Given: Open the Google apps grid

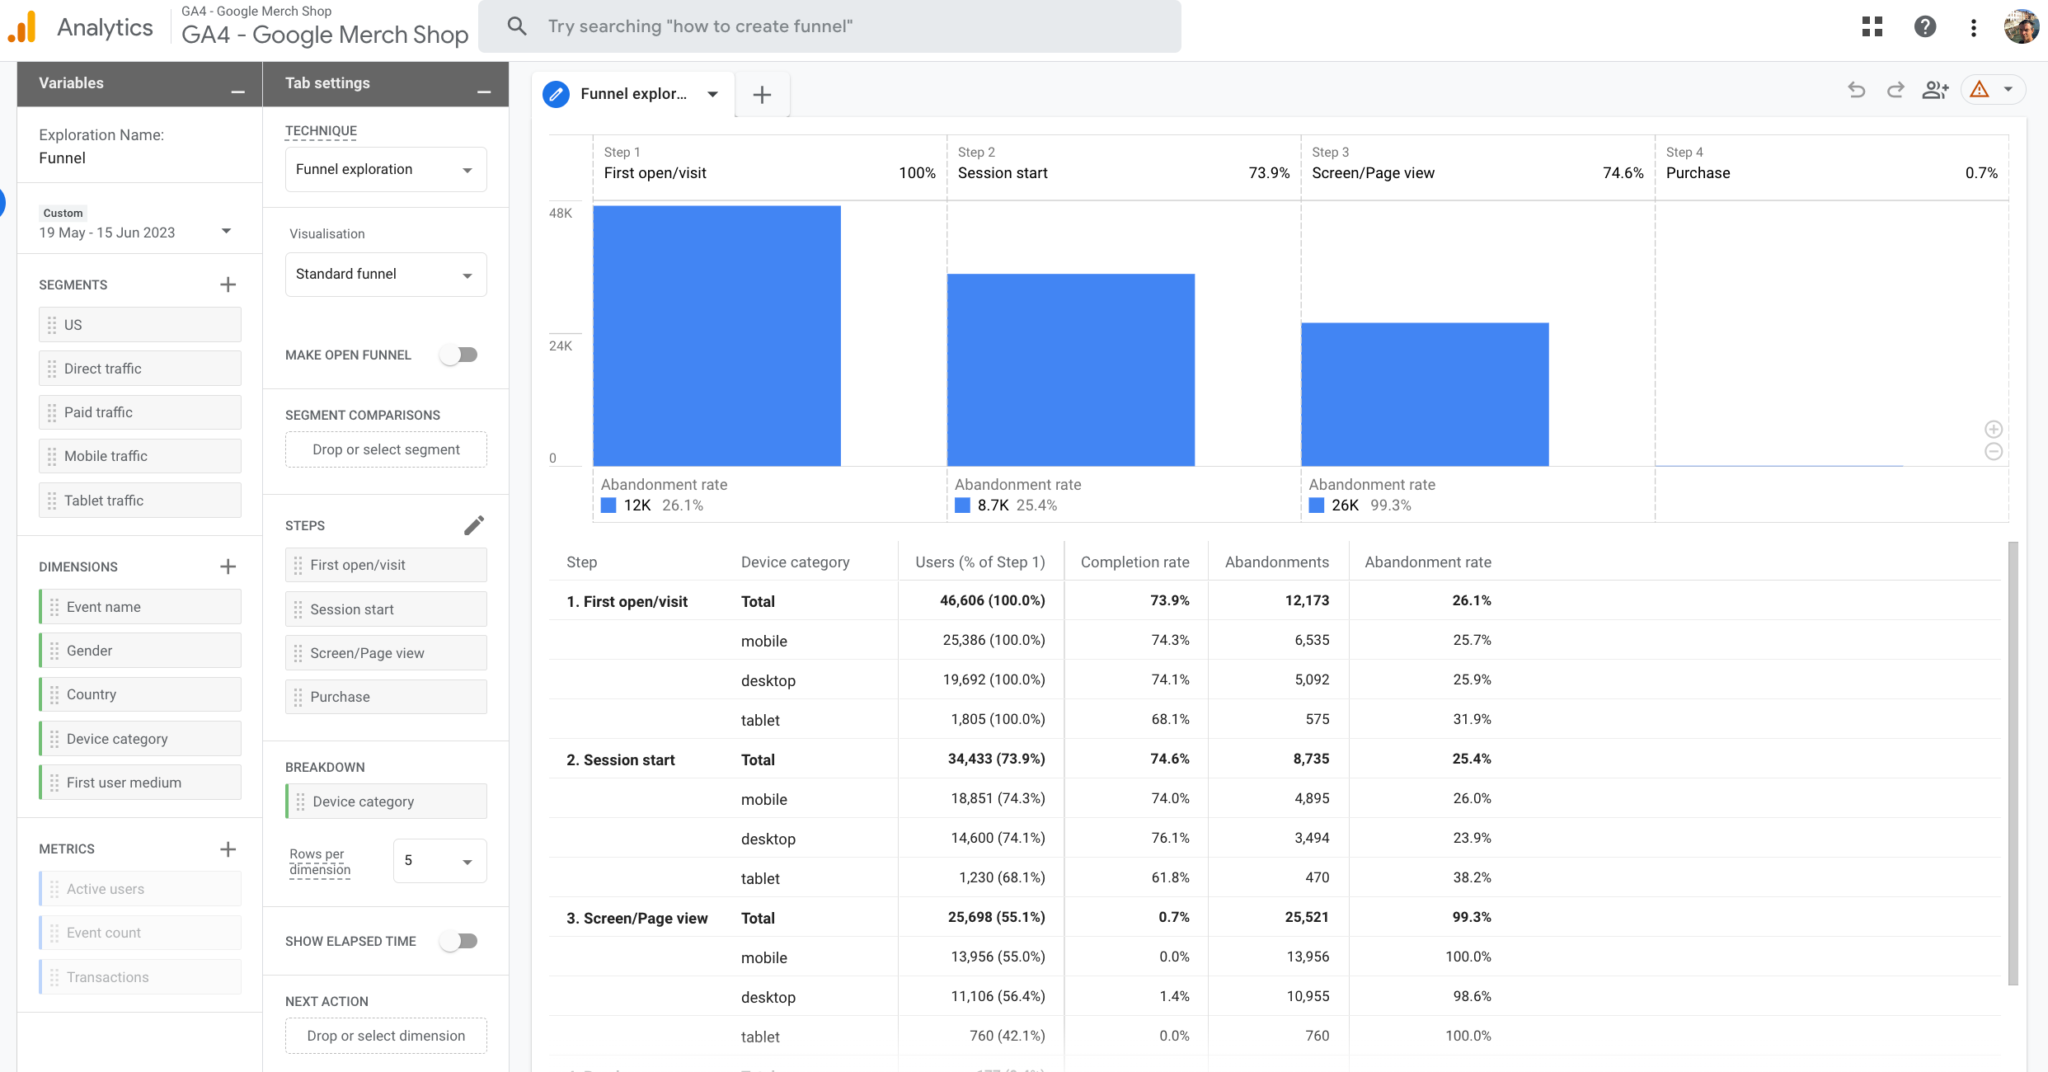Looking at the screenshot, I should point(1872,26).
